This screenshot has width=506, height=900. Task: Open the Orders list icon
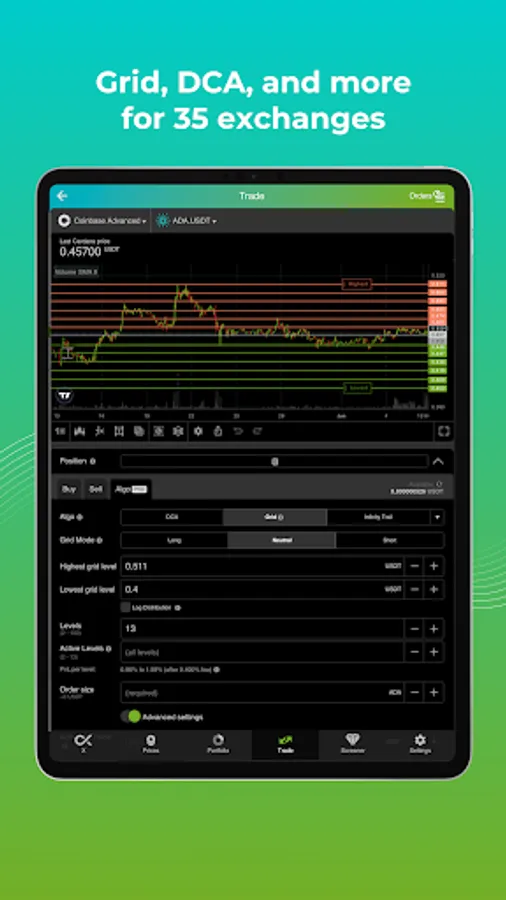point(438,196)
